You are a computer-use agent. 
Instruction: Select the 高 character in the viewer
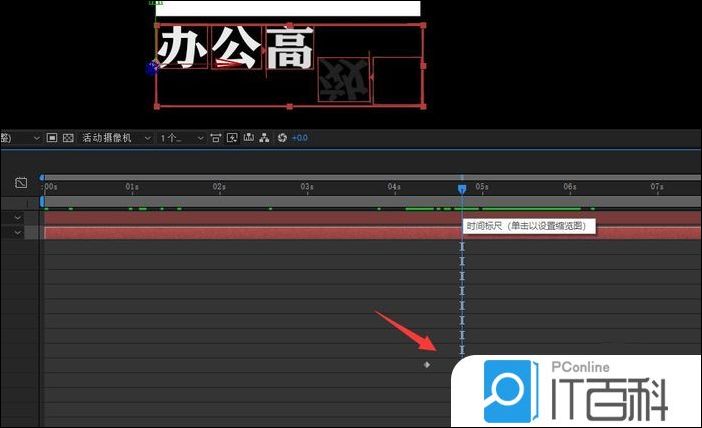[290, 48]
